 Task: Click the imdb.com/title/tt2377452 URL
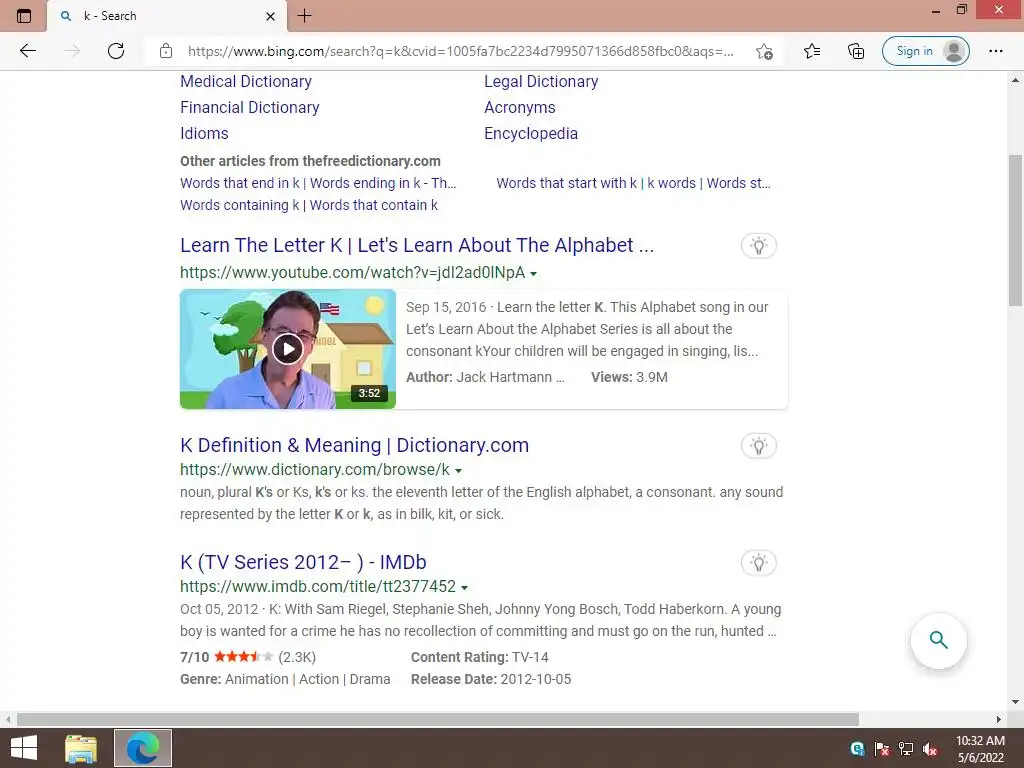318,587
